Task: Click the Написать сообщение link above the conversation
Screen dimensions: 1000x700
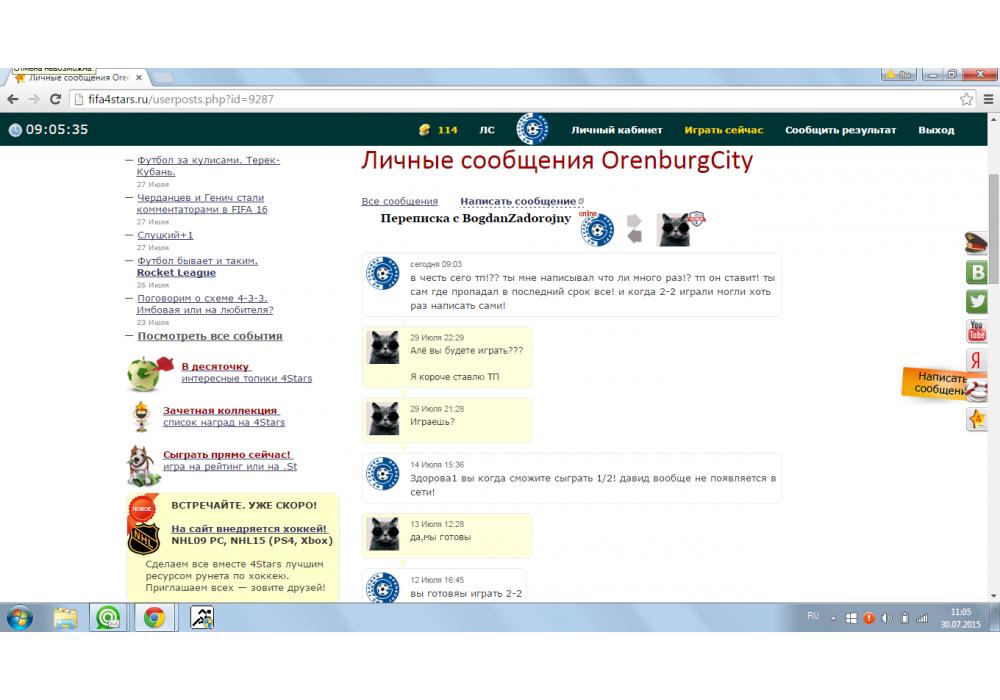Action: point(518,202)
